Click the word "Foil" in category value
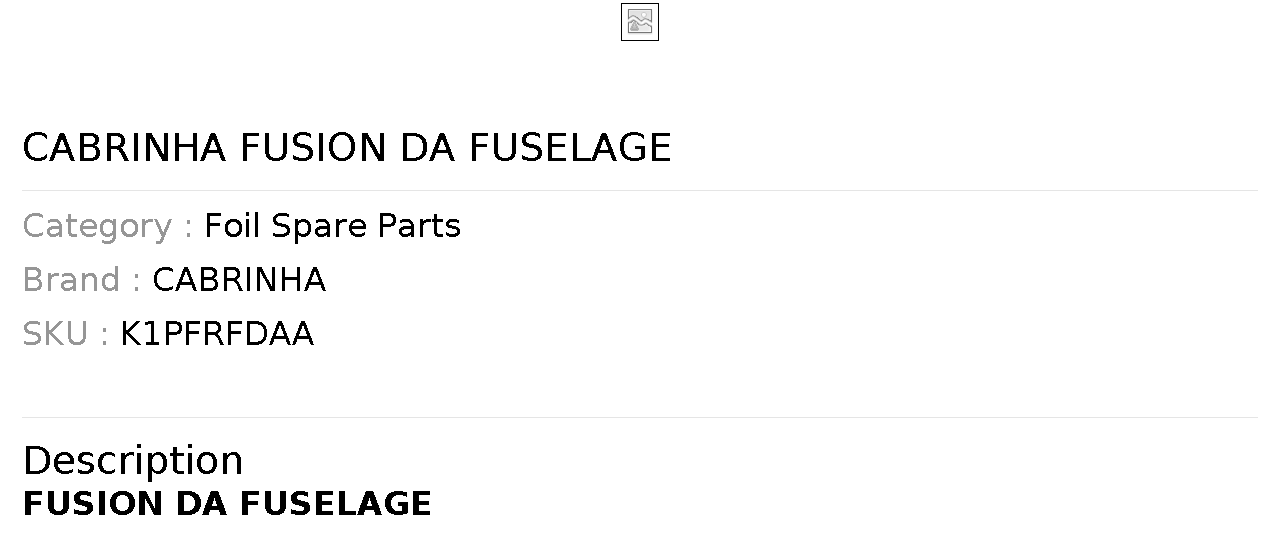 pyautogui.click(x=233, y=226)
